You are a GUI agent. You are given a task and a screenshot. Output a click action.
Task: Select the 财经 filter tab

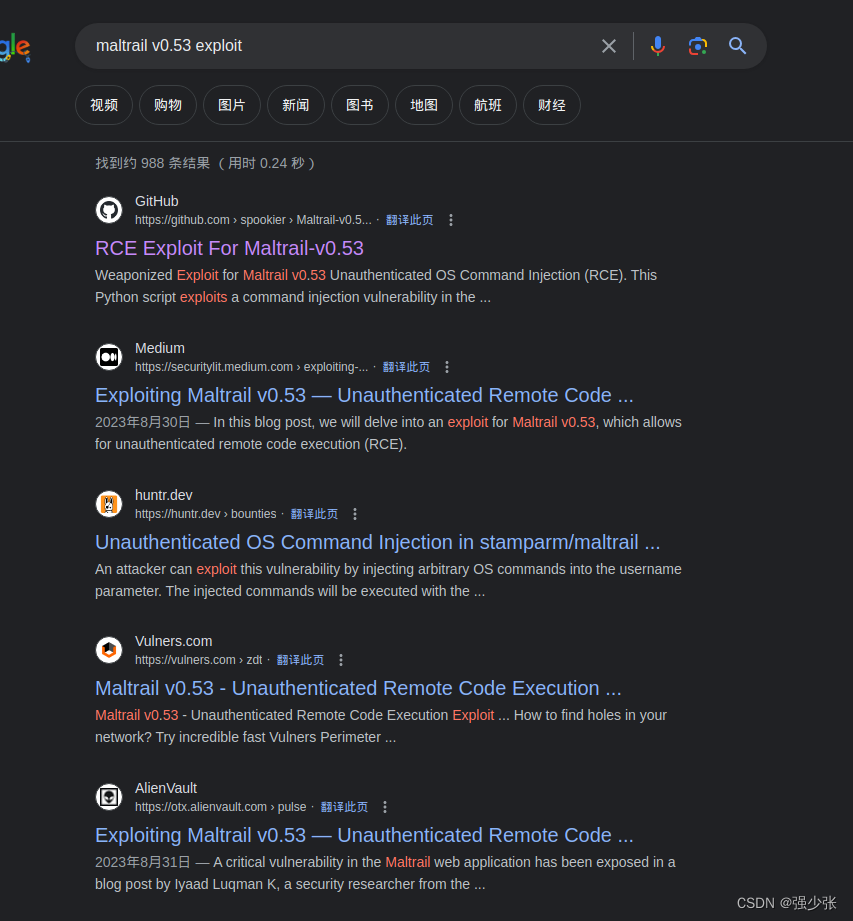(x=552, y=105)
